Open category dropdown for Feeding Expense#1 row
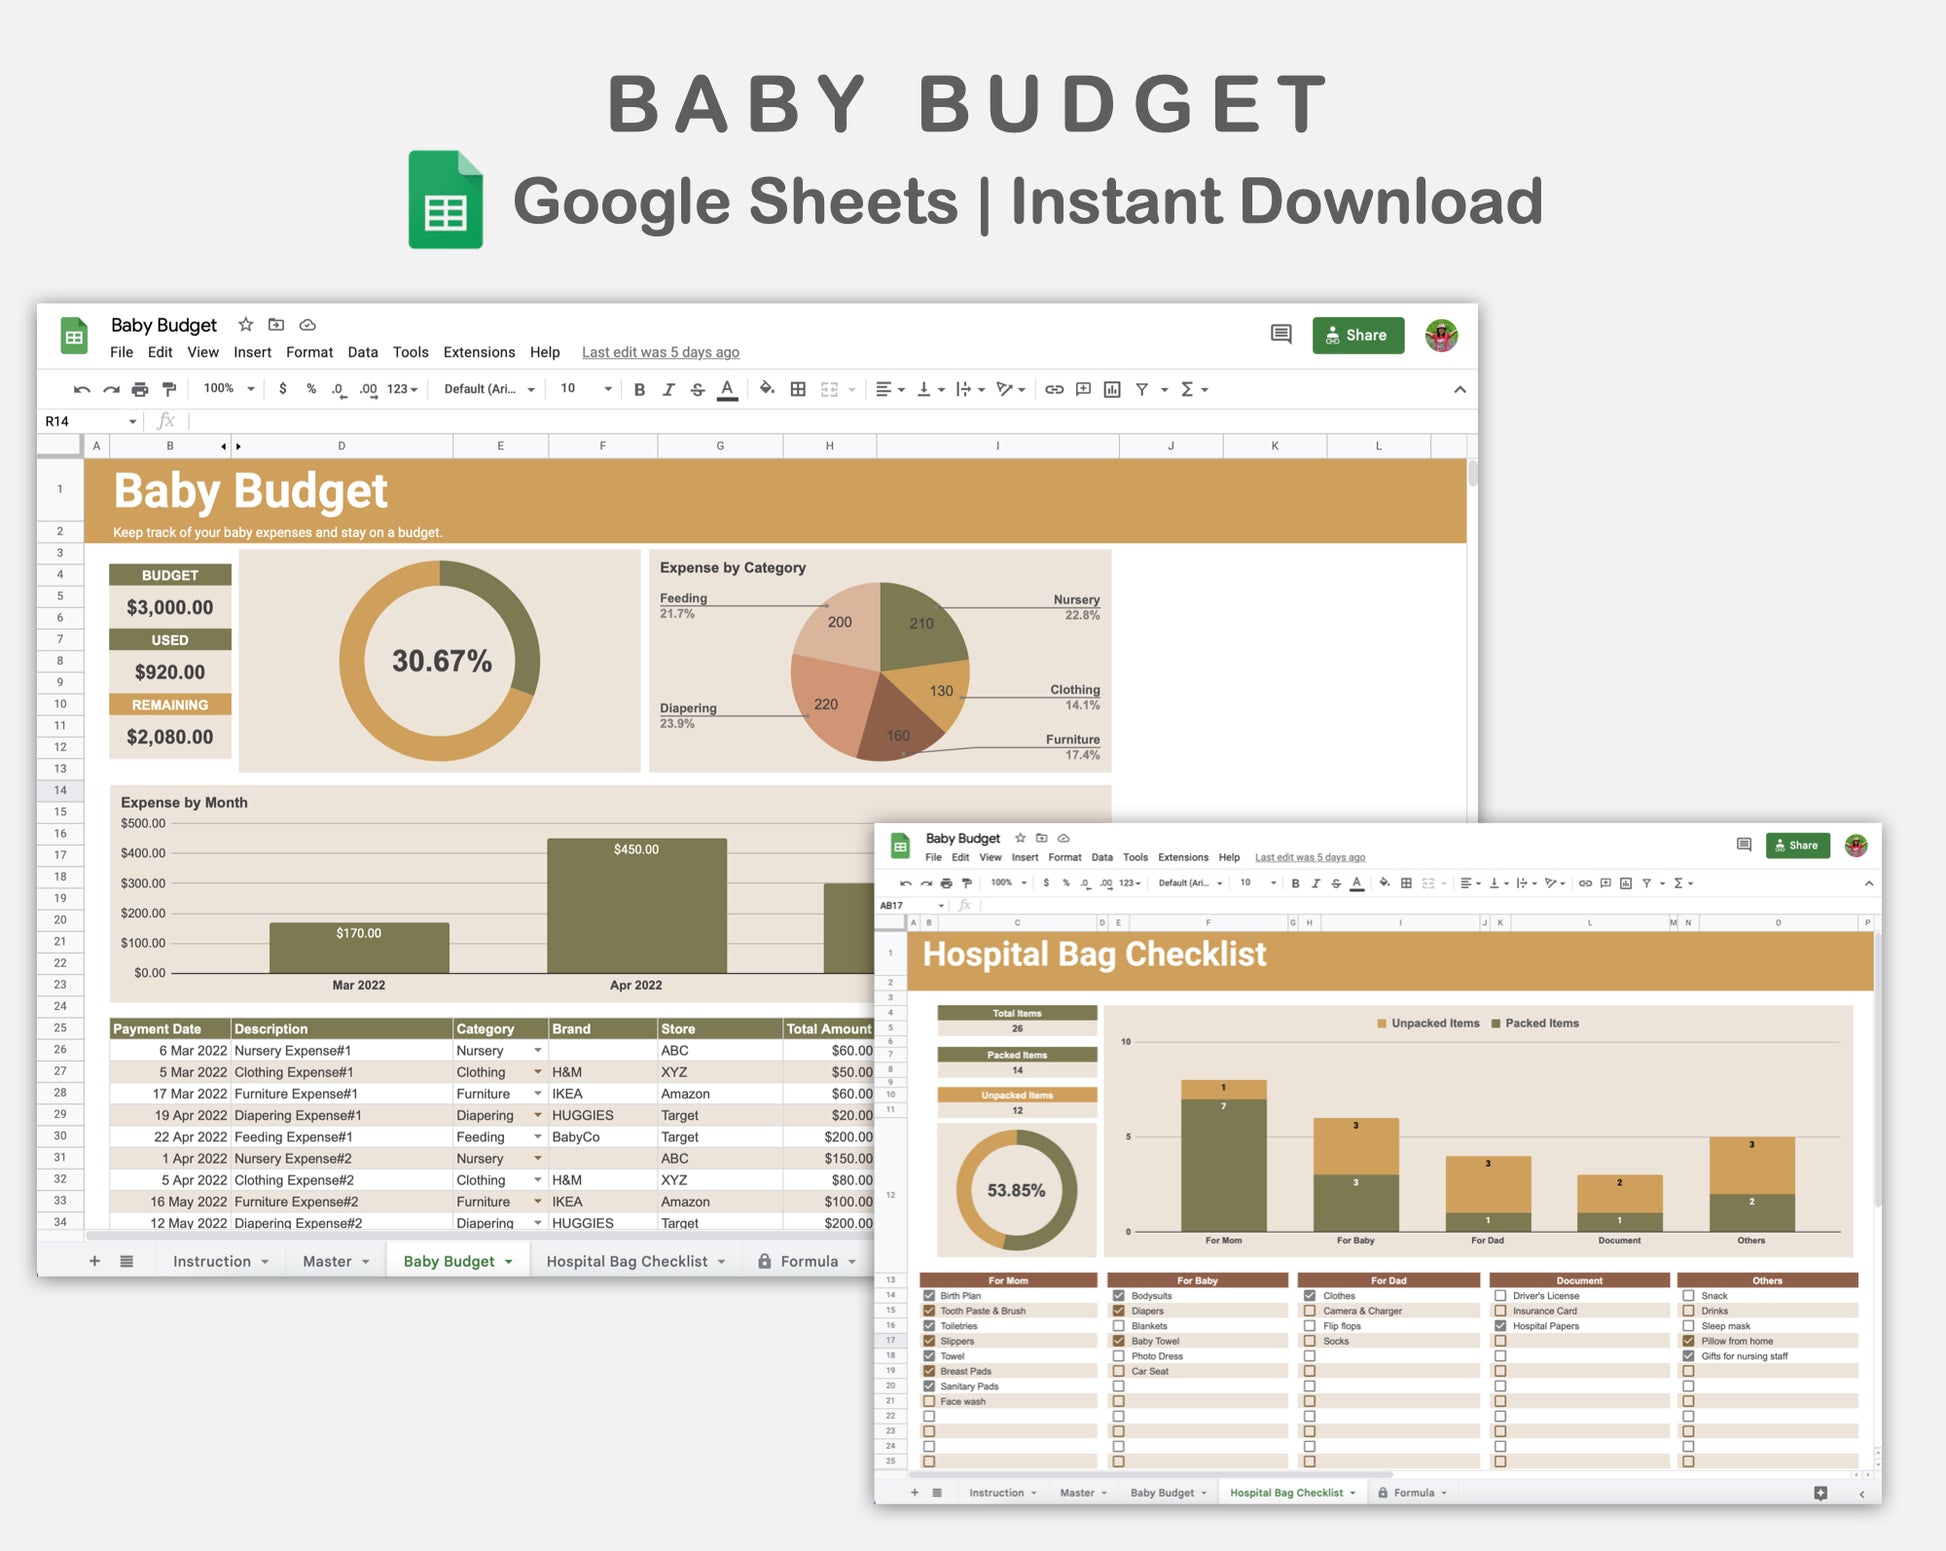The height and width of the screenshot is (1551, 1946). click(x=538, y=1137)
